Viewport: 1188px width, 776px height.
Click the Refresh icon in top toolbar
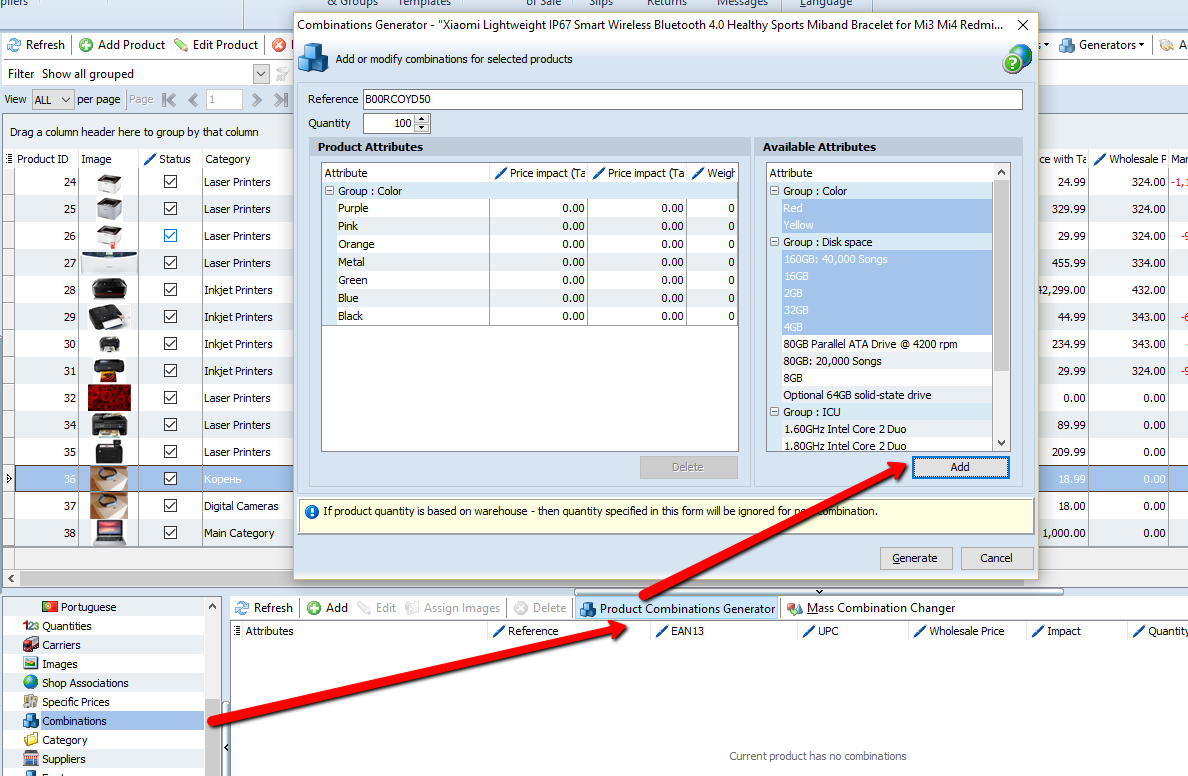coord(14,45)
